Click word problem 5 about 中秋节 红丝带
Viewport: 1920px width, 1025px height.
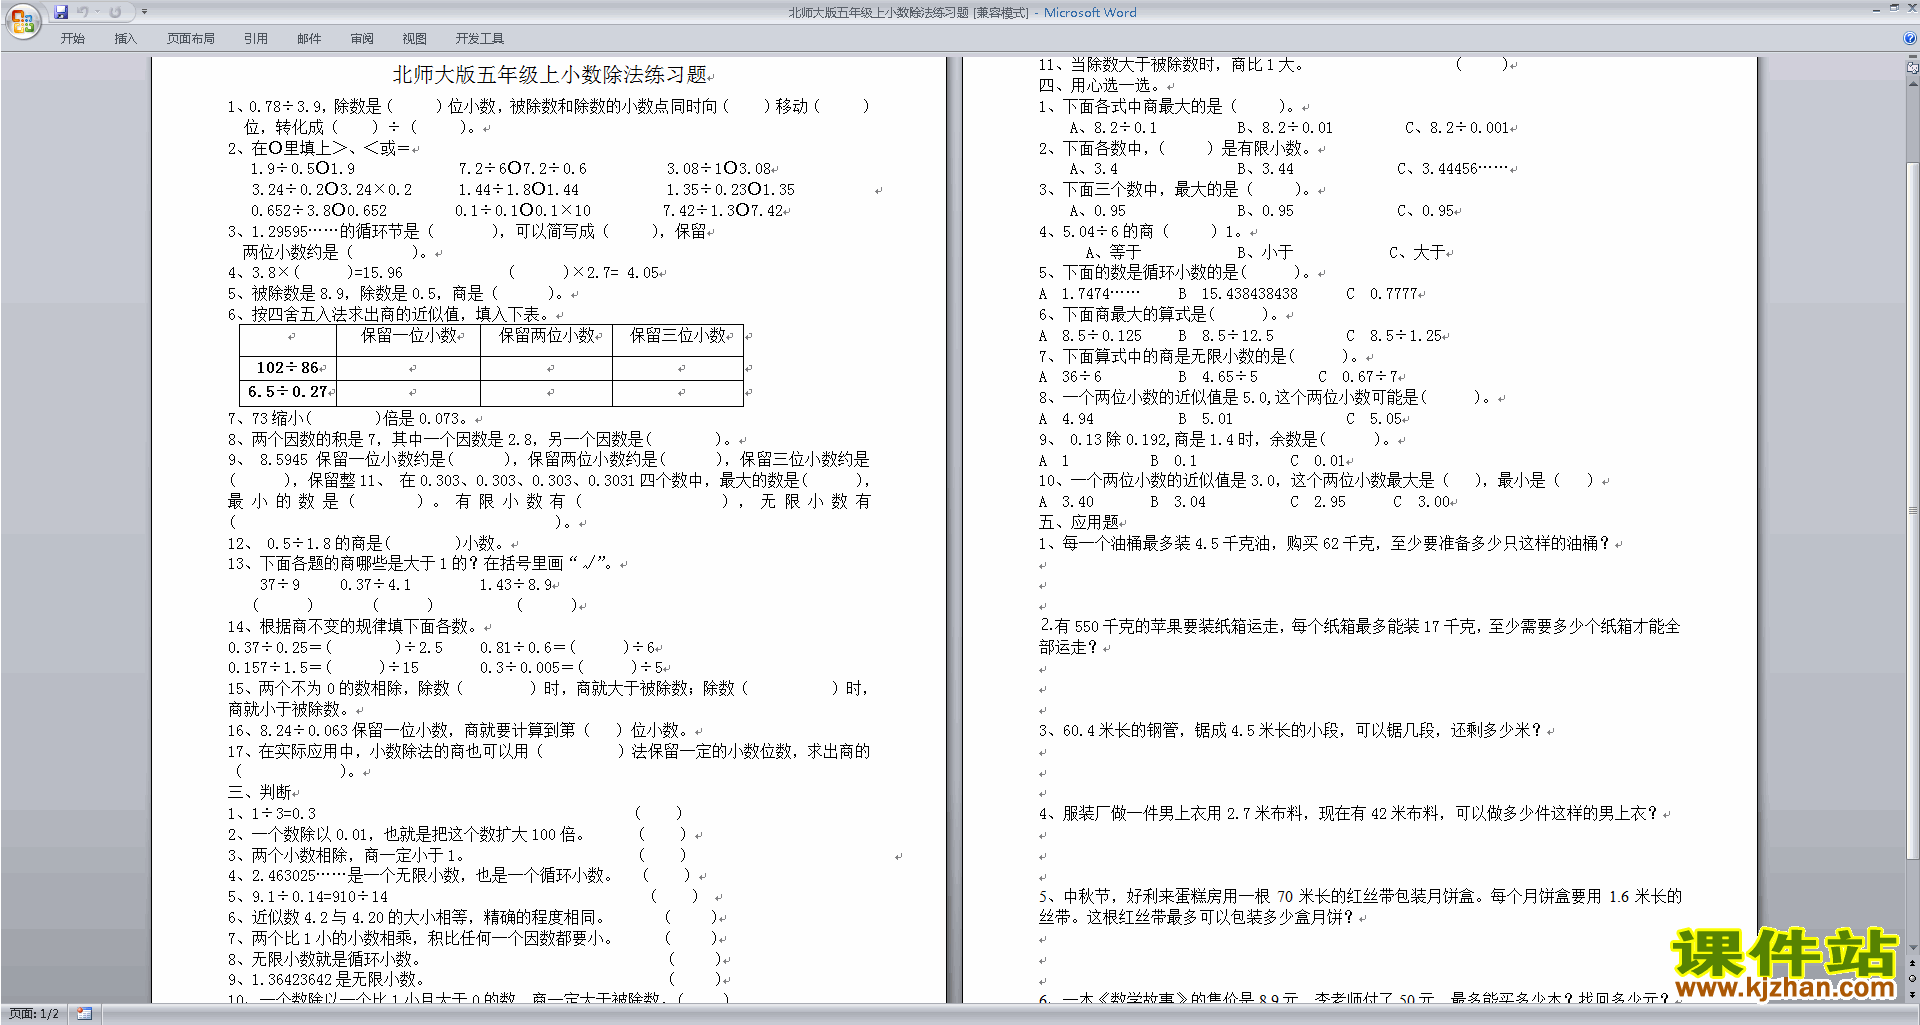(x=1360, y=907)
